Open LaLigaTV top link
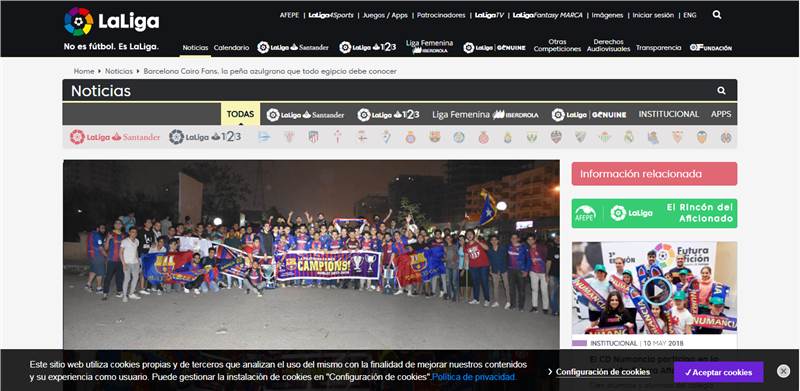Screen dimensions: 800x391 pyautogui.click(x=489, y=15)
